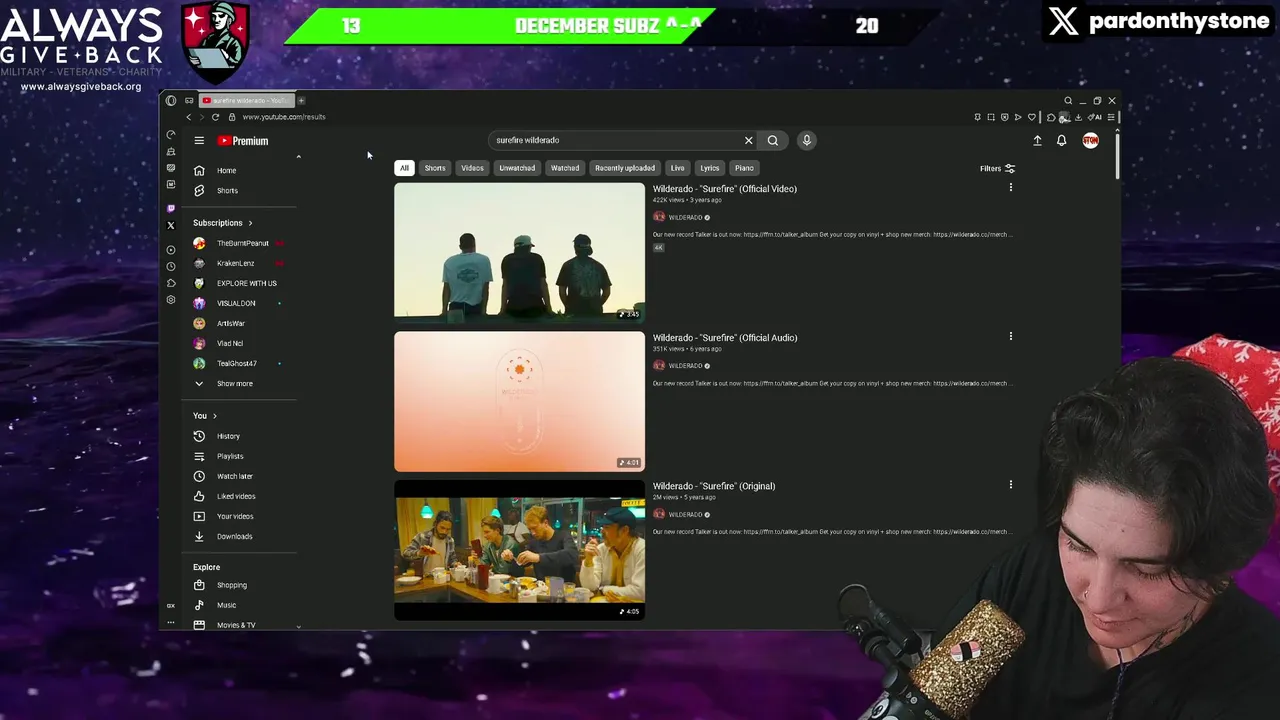
Task: Open more options for Official Video result
Action: point(1010,188)
